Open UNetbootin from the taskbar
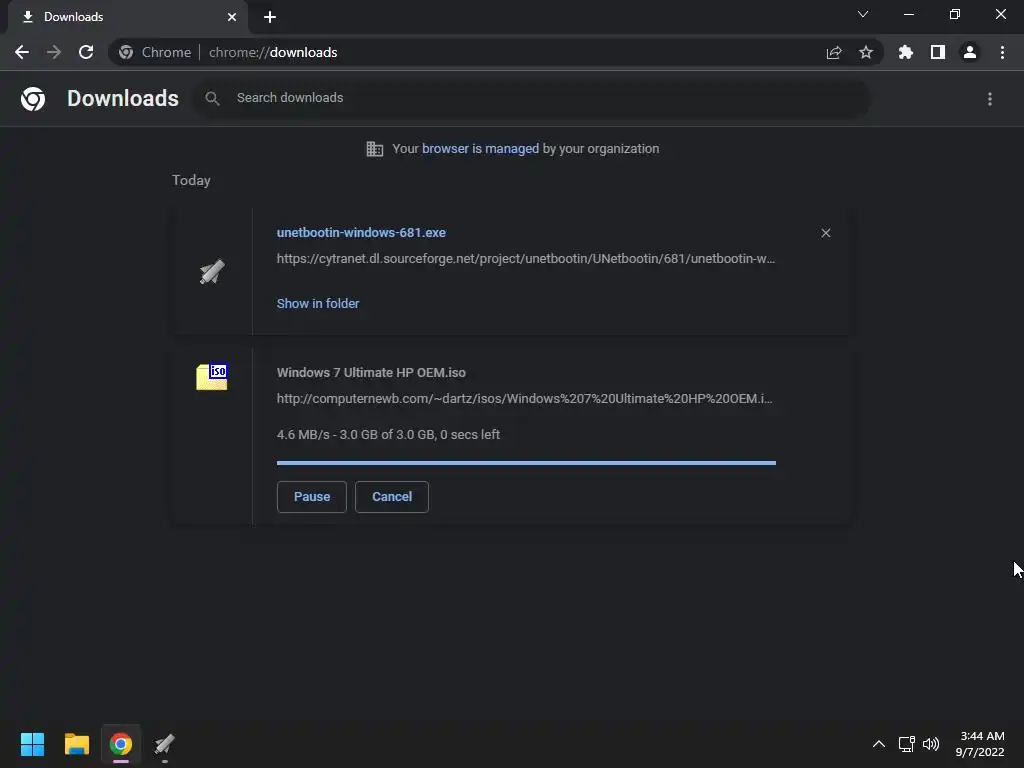1024x768 pixels. 165,744
